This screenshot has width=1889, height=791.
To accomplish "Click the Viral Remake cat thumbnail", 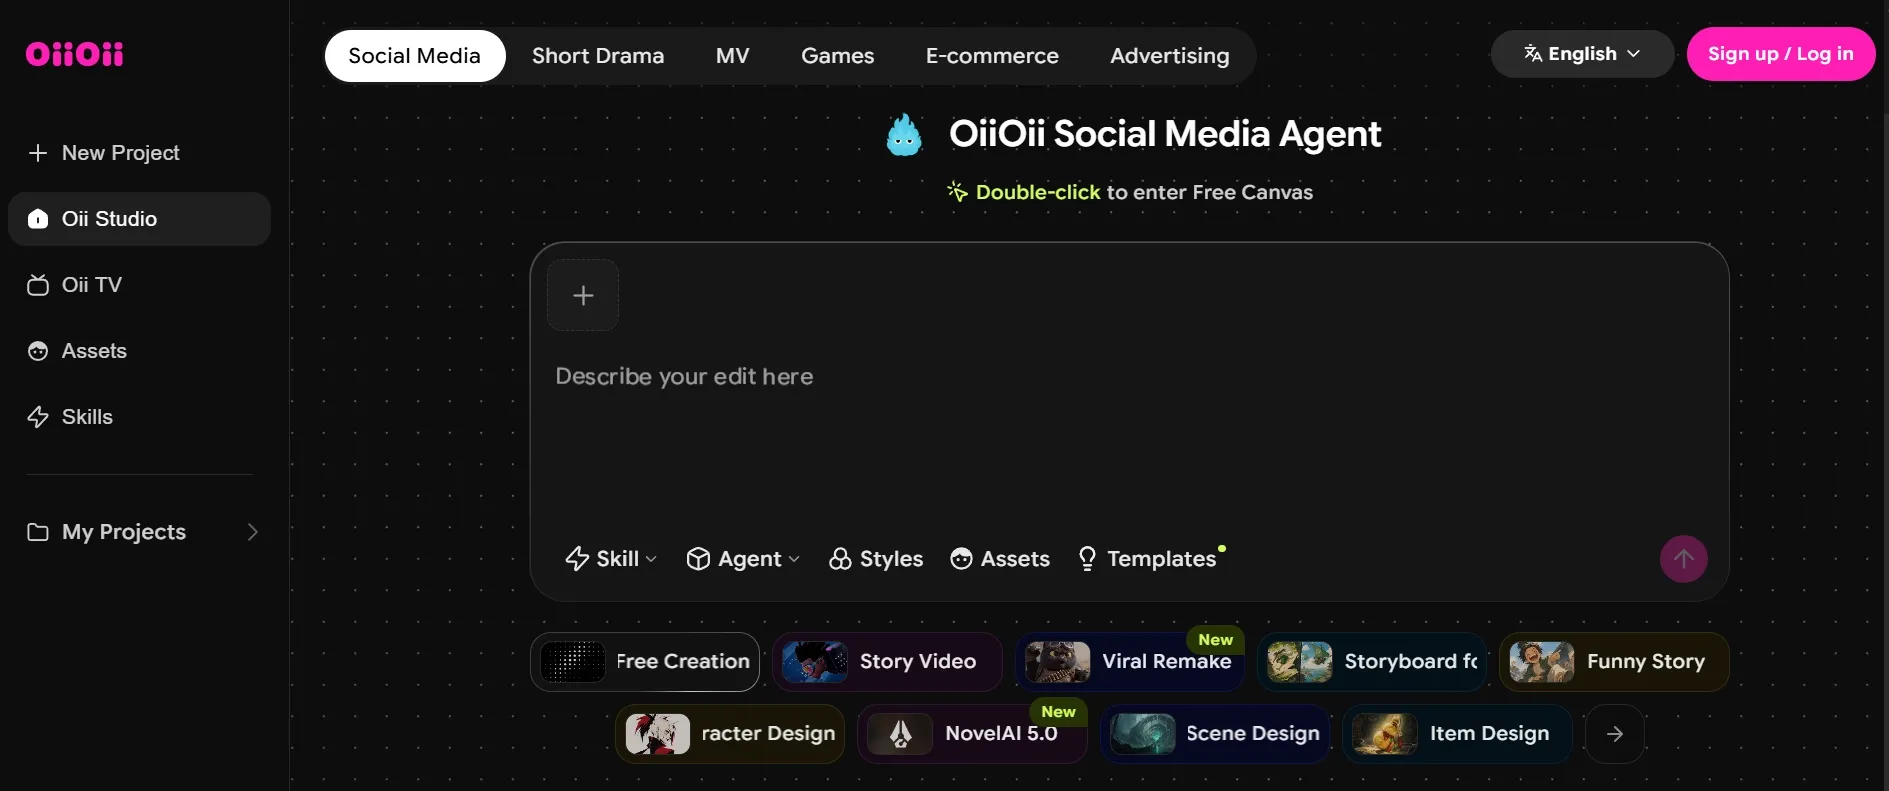I will [1058, 662].
